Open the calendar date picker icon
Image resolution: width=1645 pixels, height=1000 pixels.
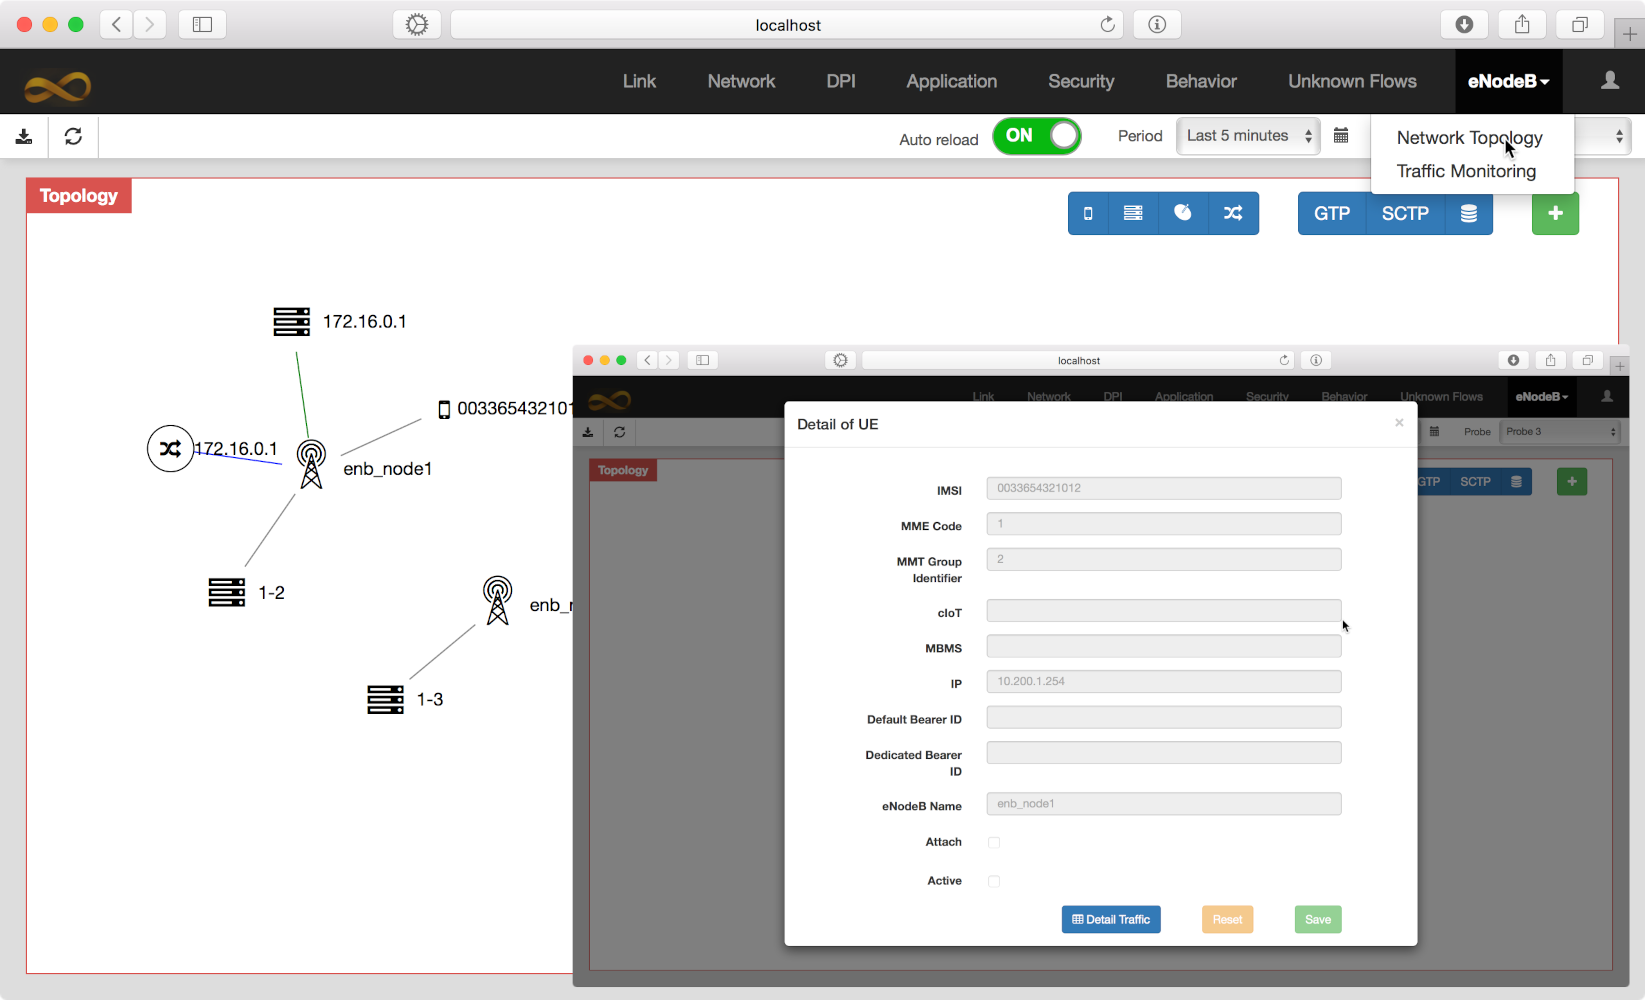tap(1341, 136)
